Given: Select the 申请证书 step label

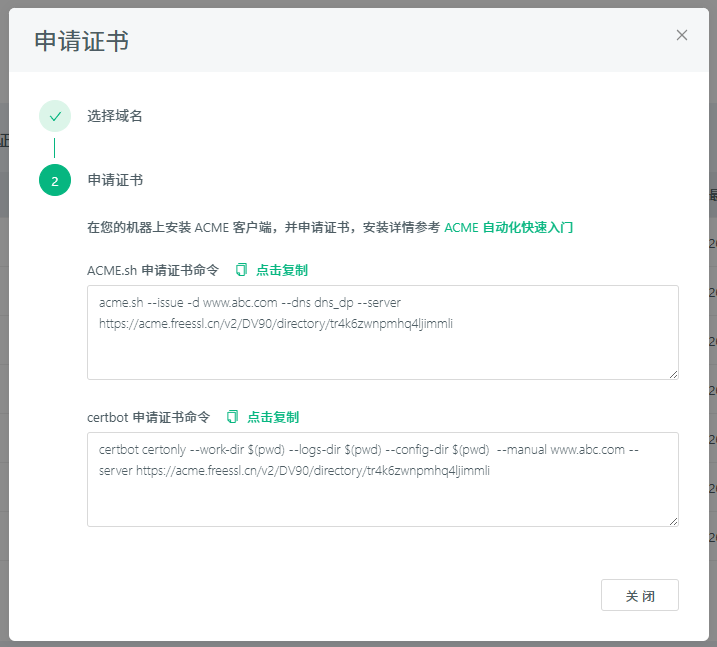Looking at the screenshot, I should point(115,180).
